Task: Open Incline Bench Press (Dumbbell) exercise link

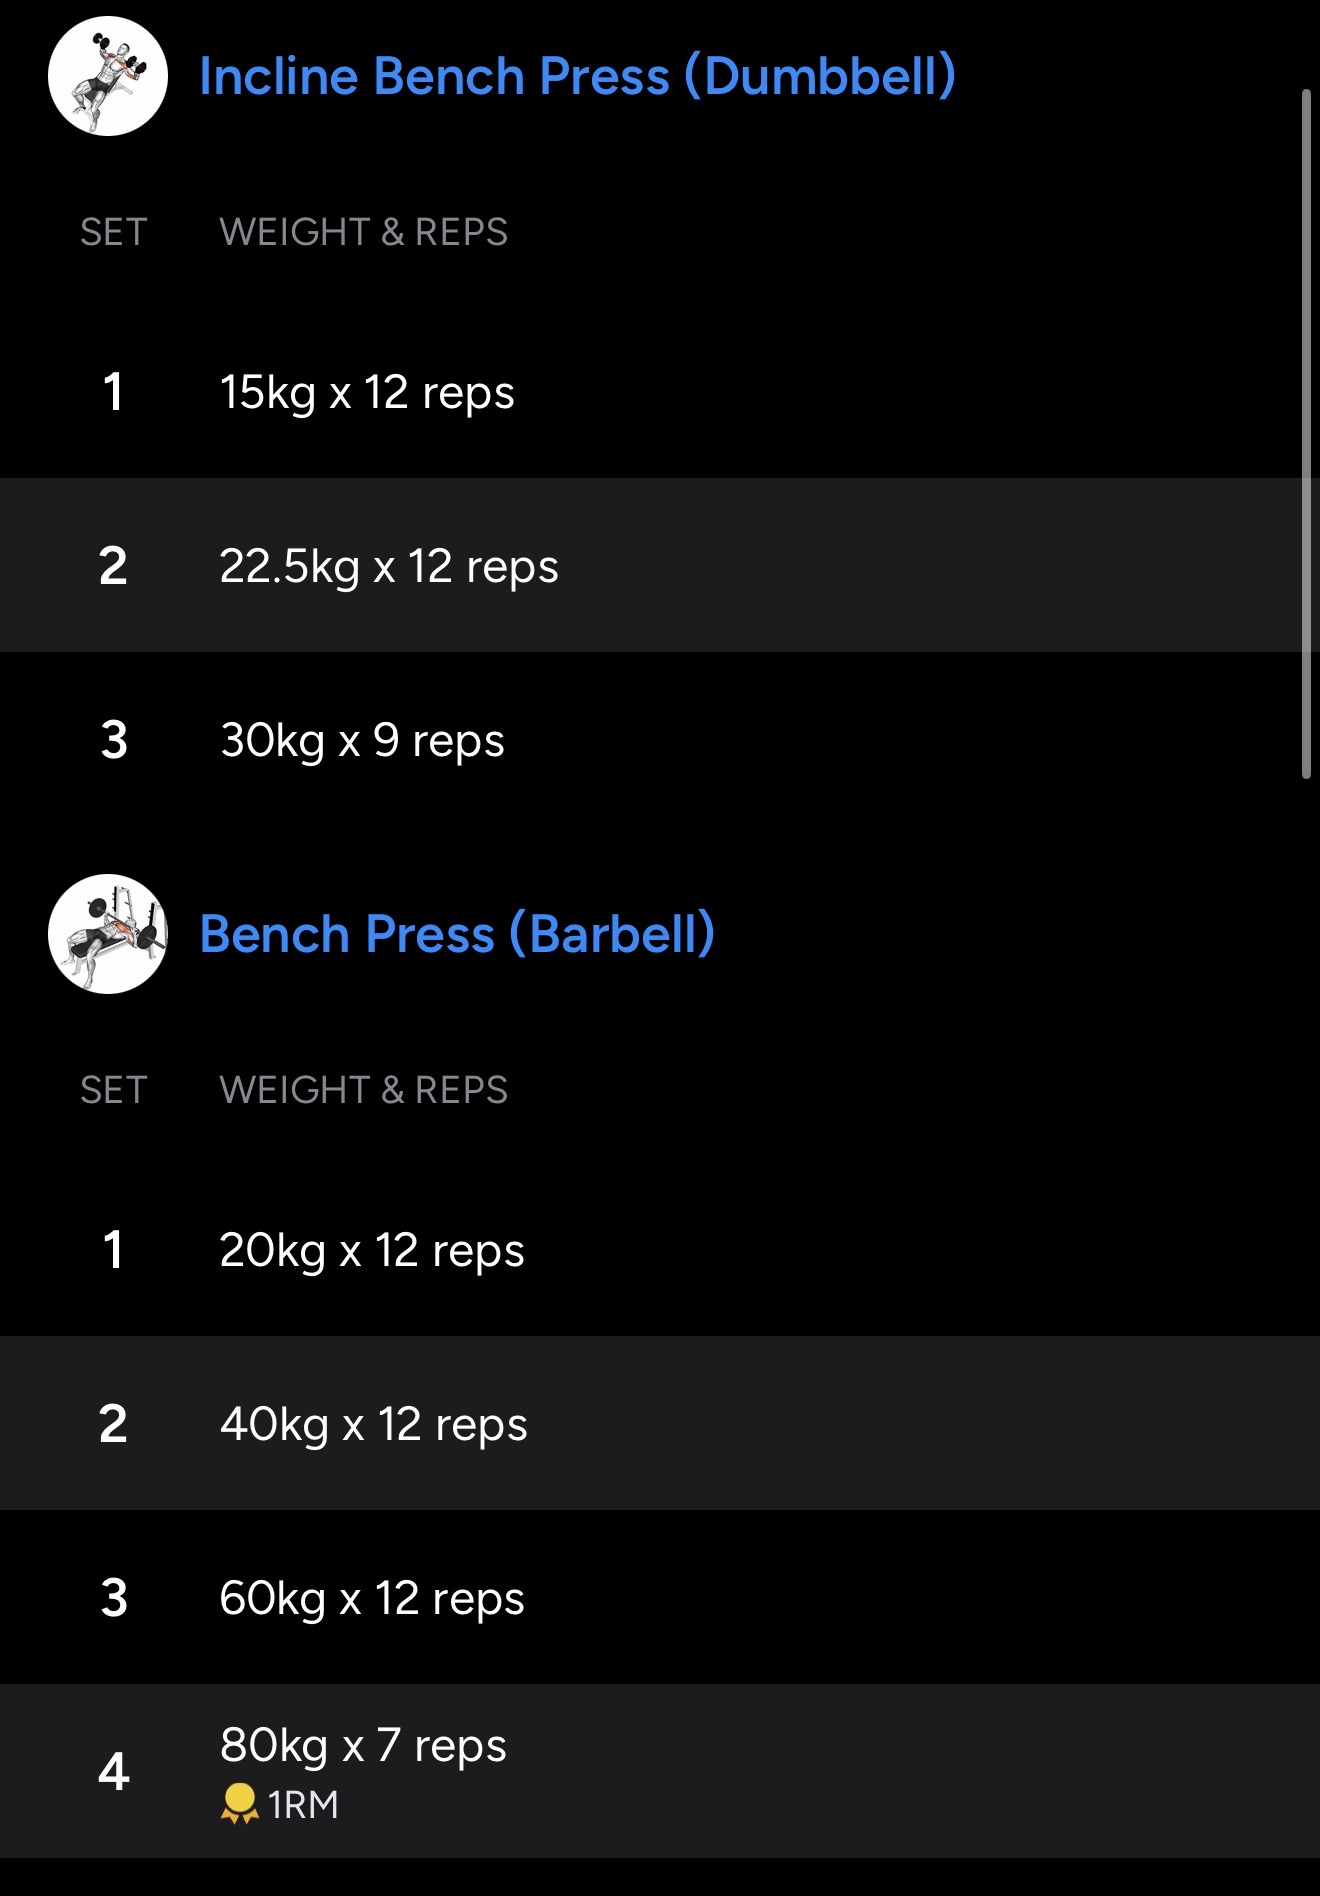Action: point(577,76)
